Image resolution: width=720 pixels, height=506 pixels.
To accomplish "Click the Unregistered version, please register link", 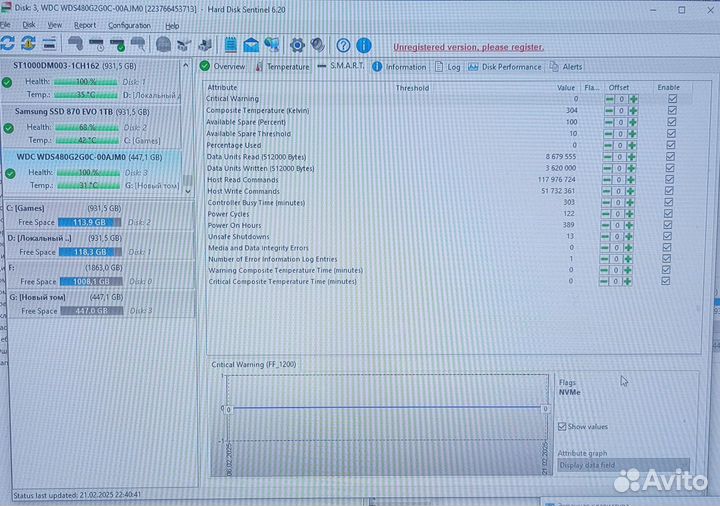I will tap(468, 47).
